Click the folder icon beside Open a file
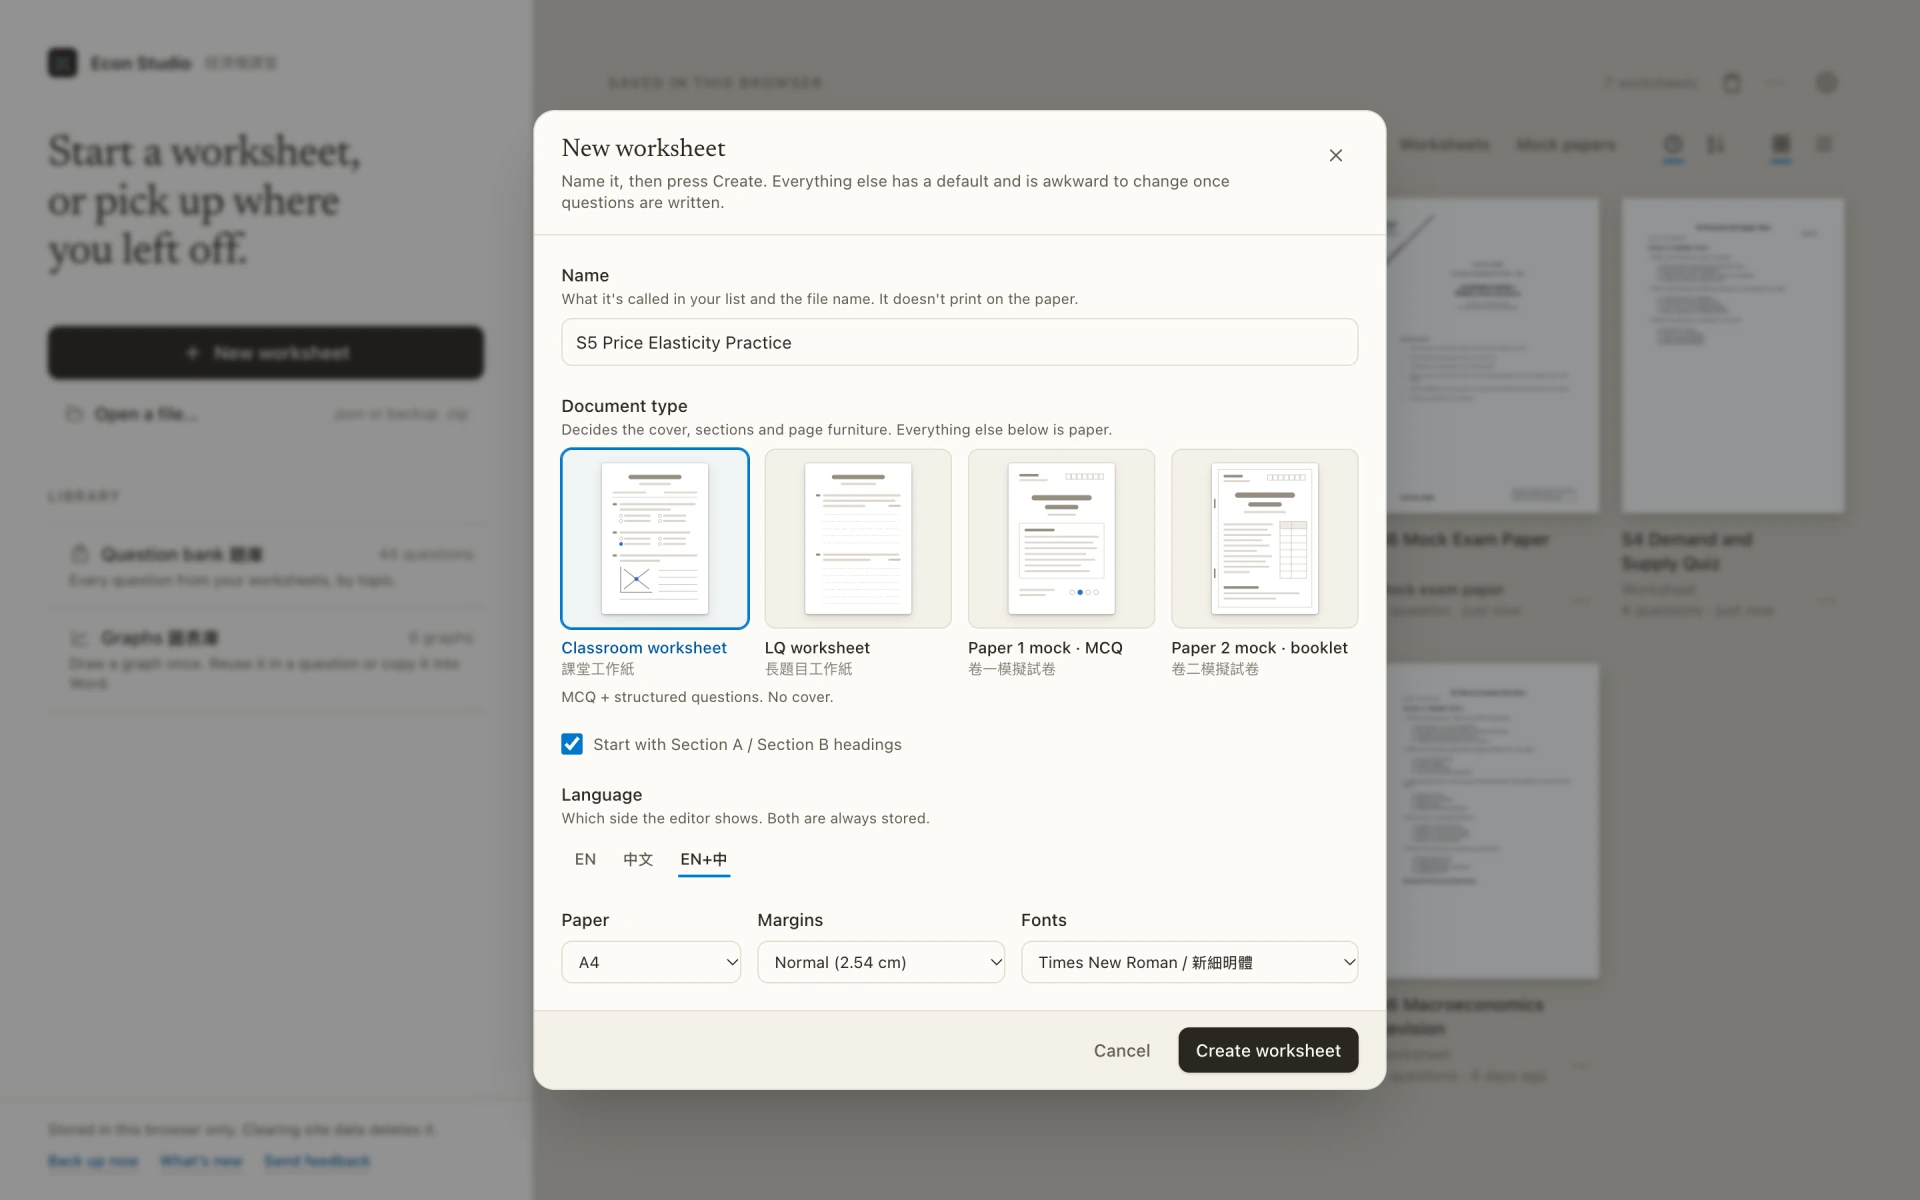The image size is (1920, 1200). click(74, 414)
